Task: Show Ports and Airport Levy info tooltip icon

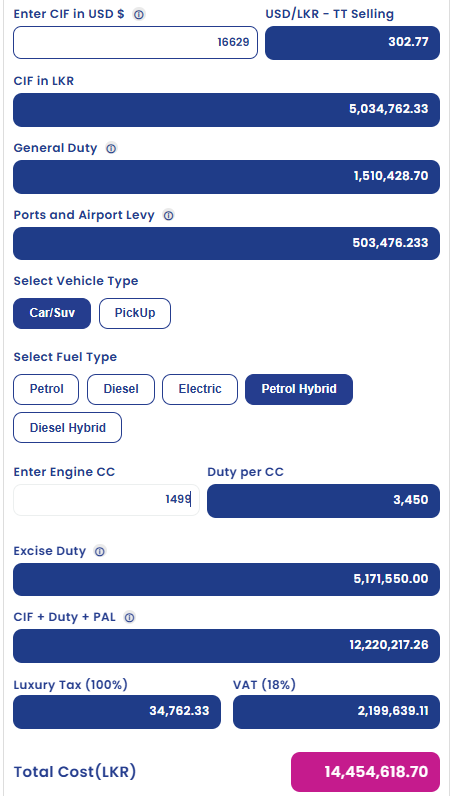Action: [169, 215]
